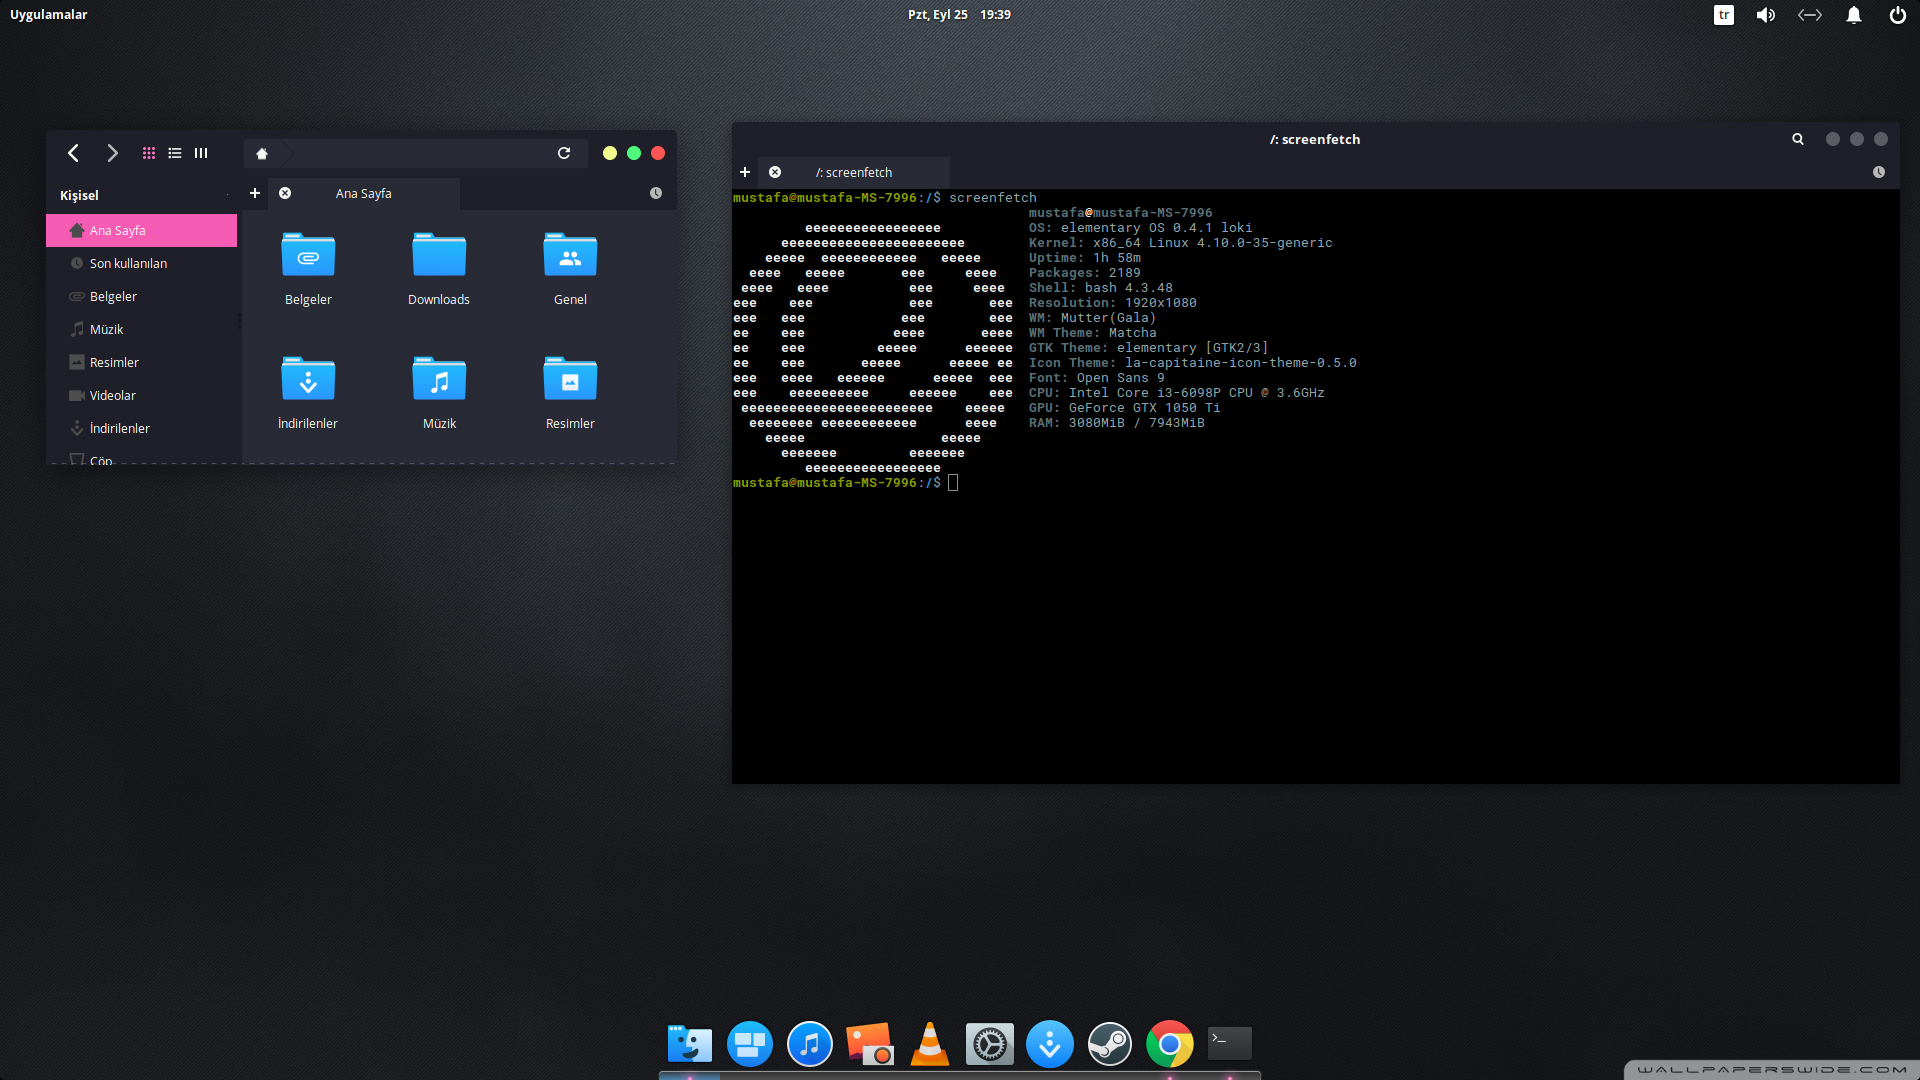
Task: Open terminal tab history
Action: click(x=1879, y=172)
